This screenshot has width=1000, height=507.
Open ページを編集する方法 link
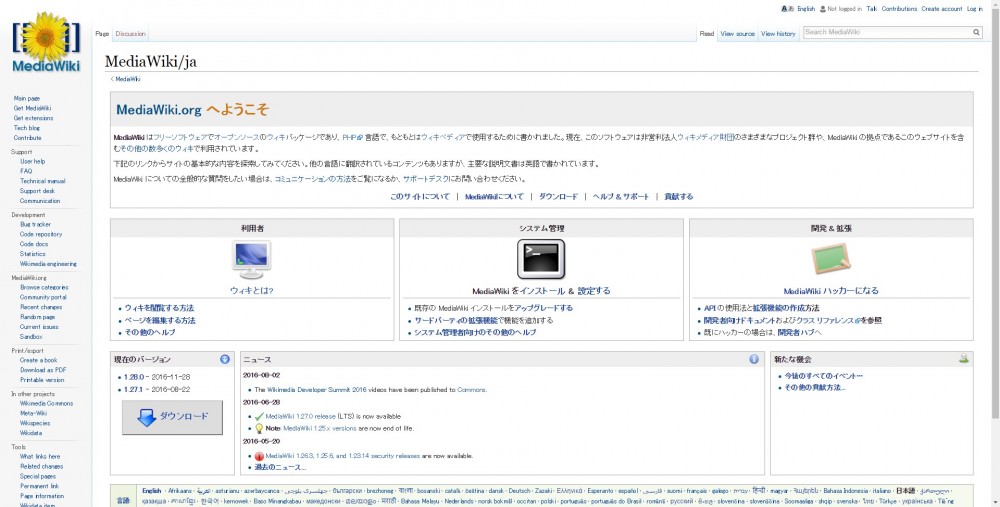[160, 321]
